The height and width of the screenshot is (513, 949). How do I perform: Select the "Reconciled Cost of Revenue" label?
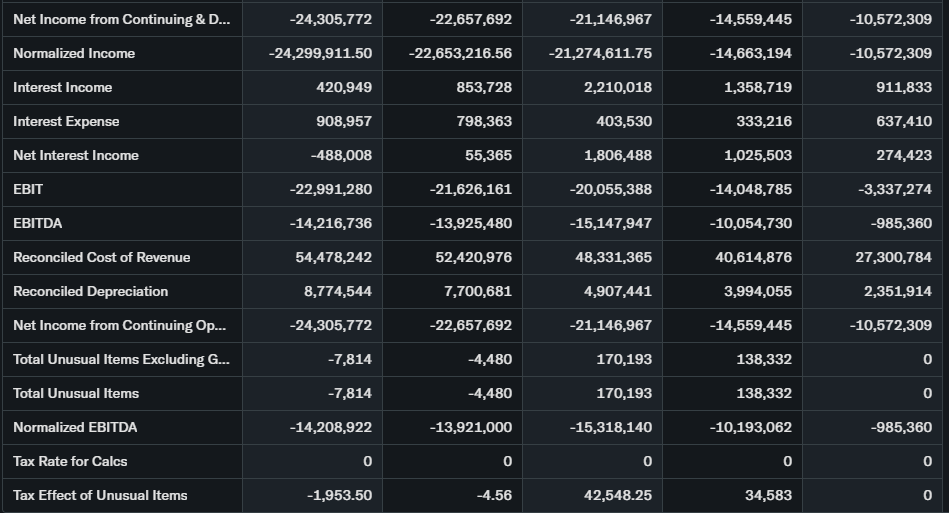click(x=101, y=257)
